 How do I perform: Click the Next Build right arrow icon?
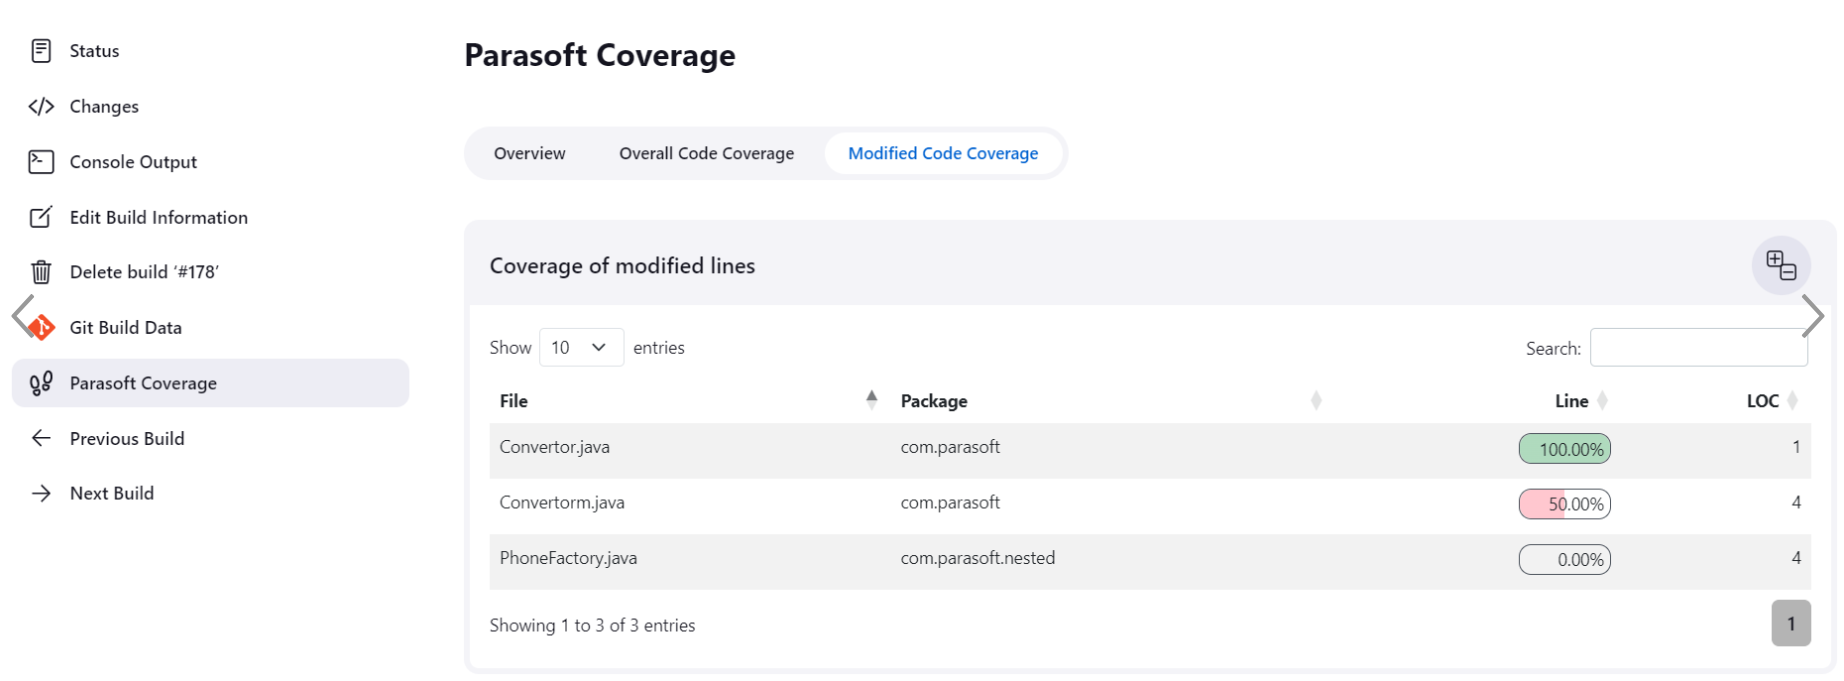[x=41, y=493]
